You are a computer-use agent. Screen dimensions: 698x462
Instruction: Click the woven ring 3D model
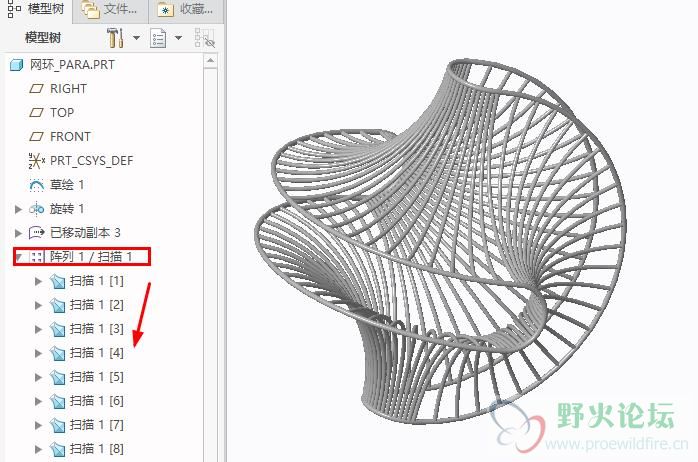click(x=441, y=240)
